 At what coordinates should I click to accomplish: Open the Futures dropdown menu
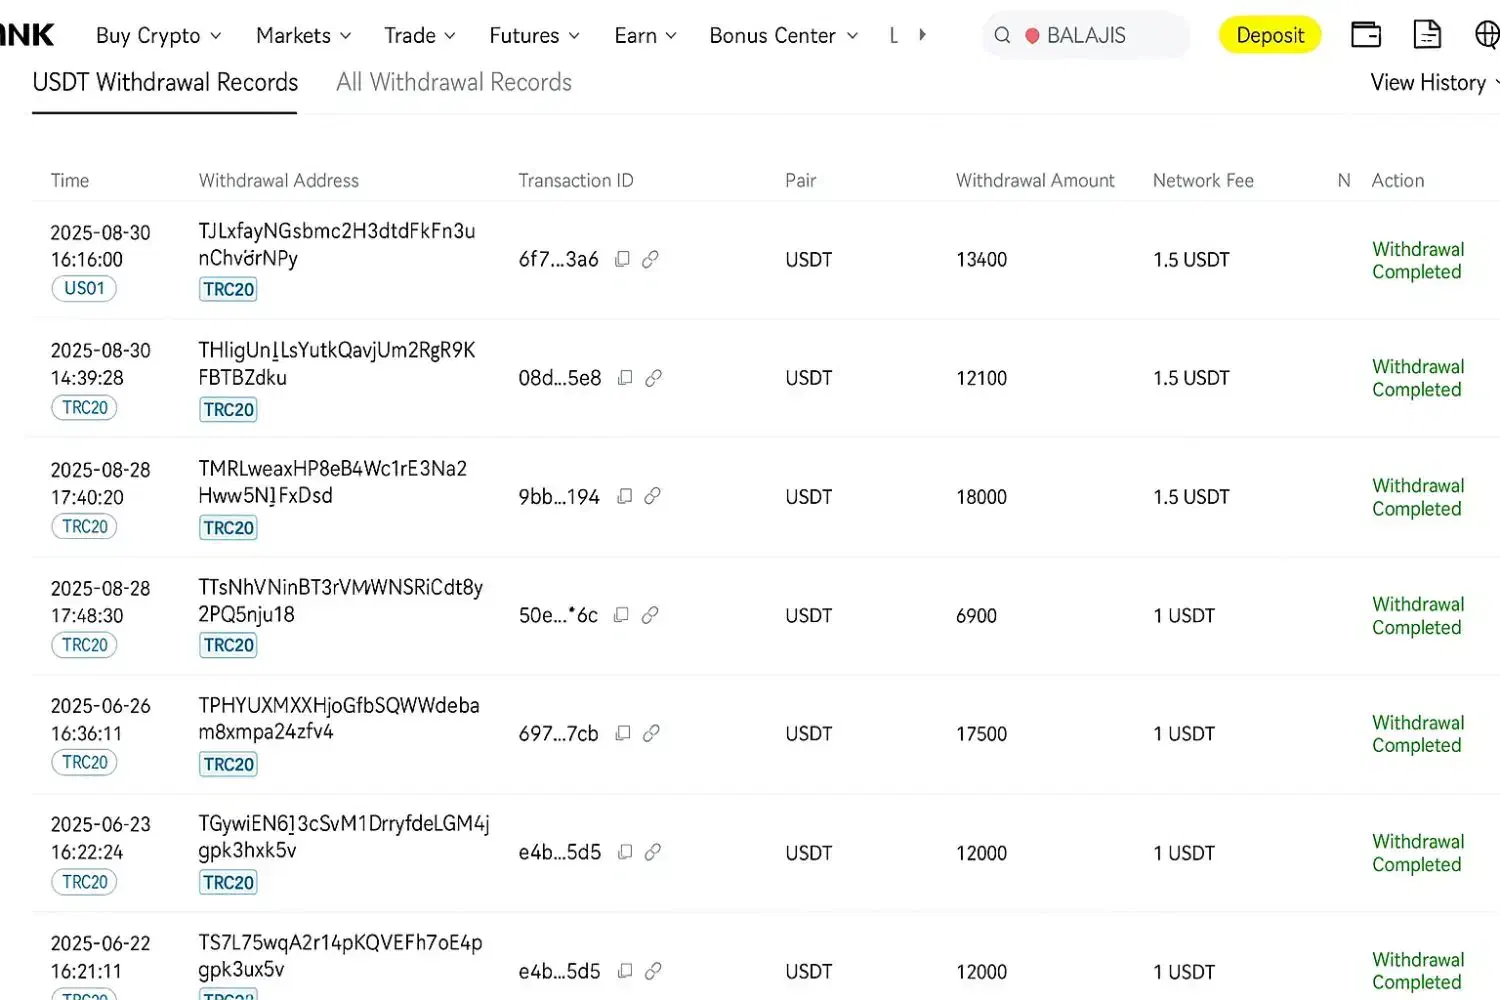click(534, 36)
